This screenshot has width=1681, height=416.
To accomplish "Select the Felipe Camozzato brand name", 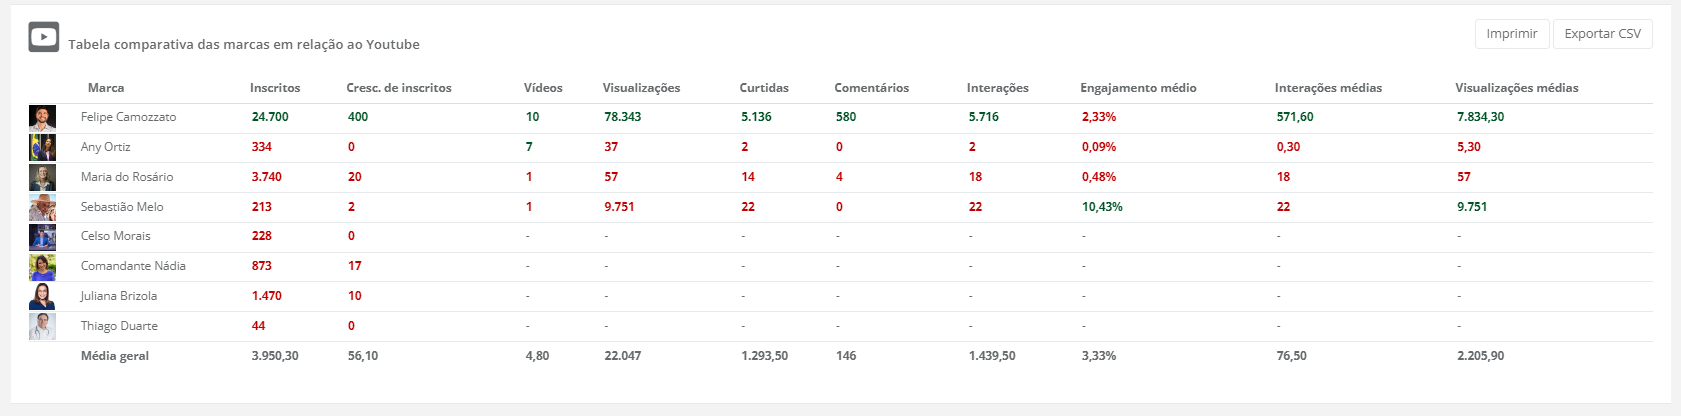I will tap(128, 117).
